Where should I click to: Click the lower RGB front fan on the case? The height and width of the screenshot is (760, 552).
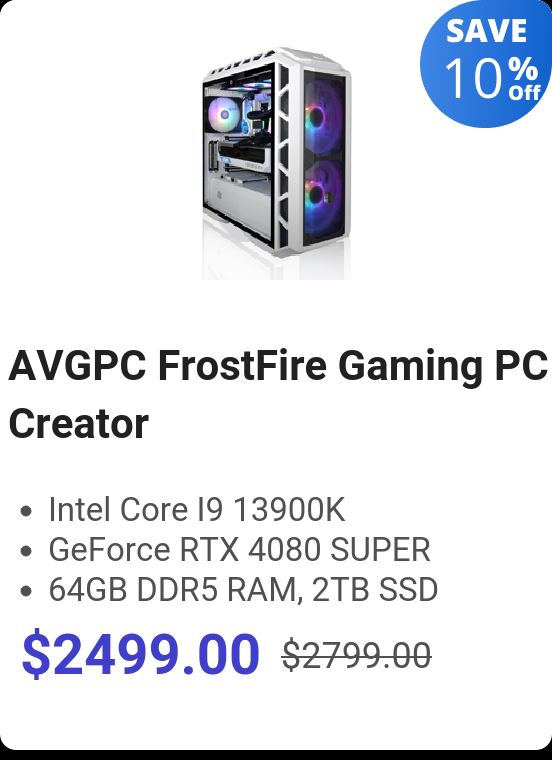coord(316,194)
